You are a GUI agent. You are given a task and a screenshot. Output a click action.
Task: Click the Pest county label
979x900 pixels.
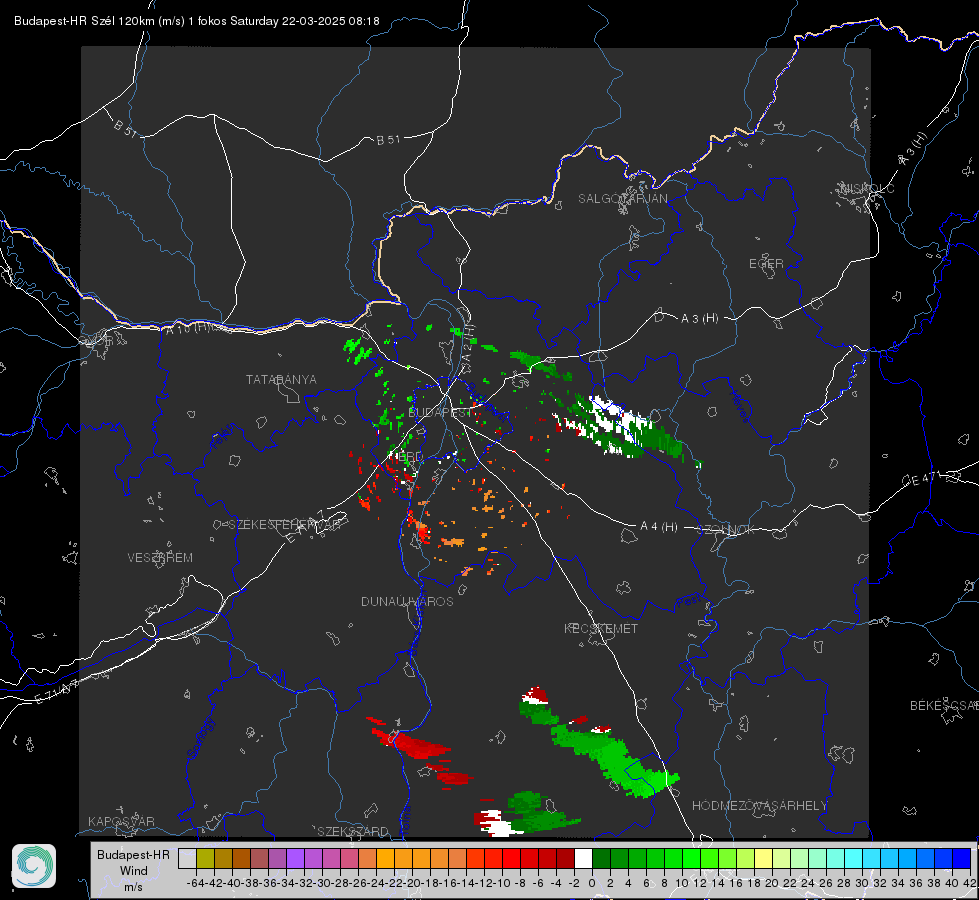coord(689,602)
